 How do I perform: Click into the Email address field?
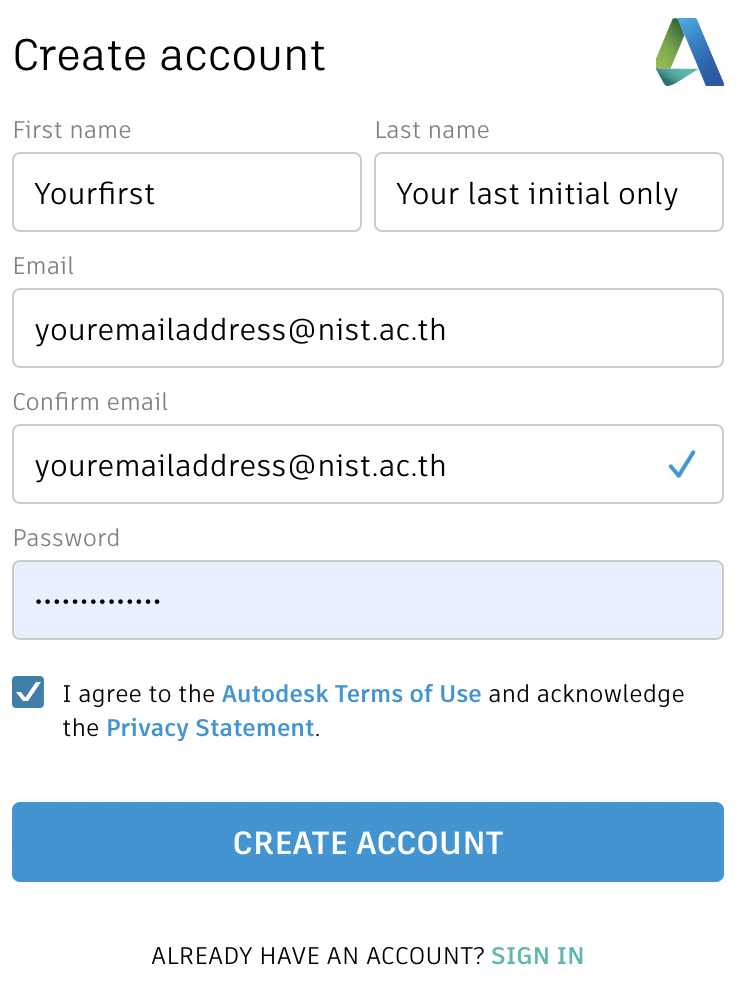coord(367,328)
